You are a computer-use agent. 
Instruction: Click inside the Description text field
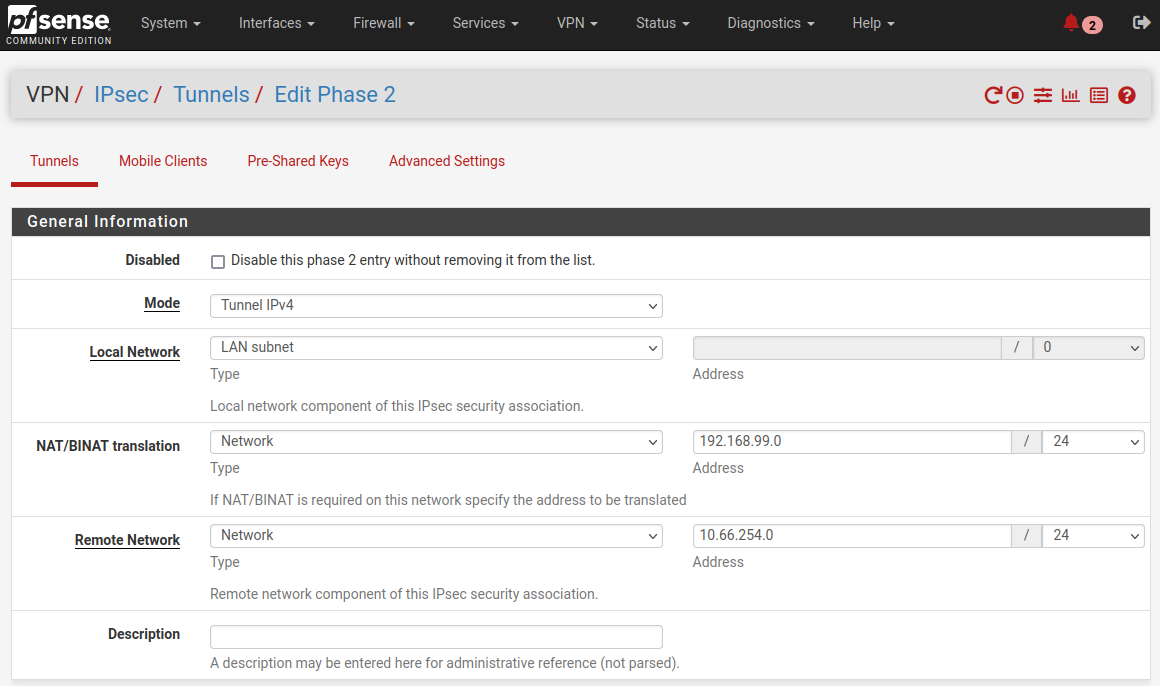[x=436, y=636]
